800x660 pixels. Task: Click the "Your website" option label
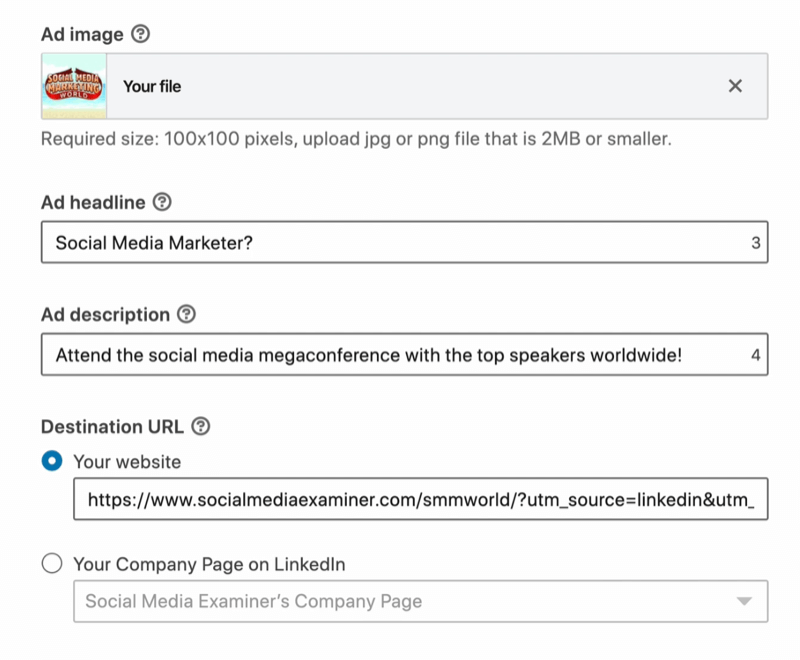point(127,462)
